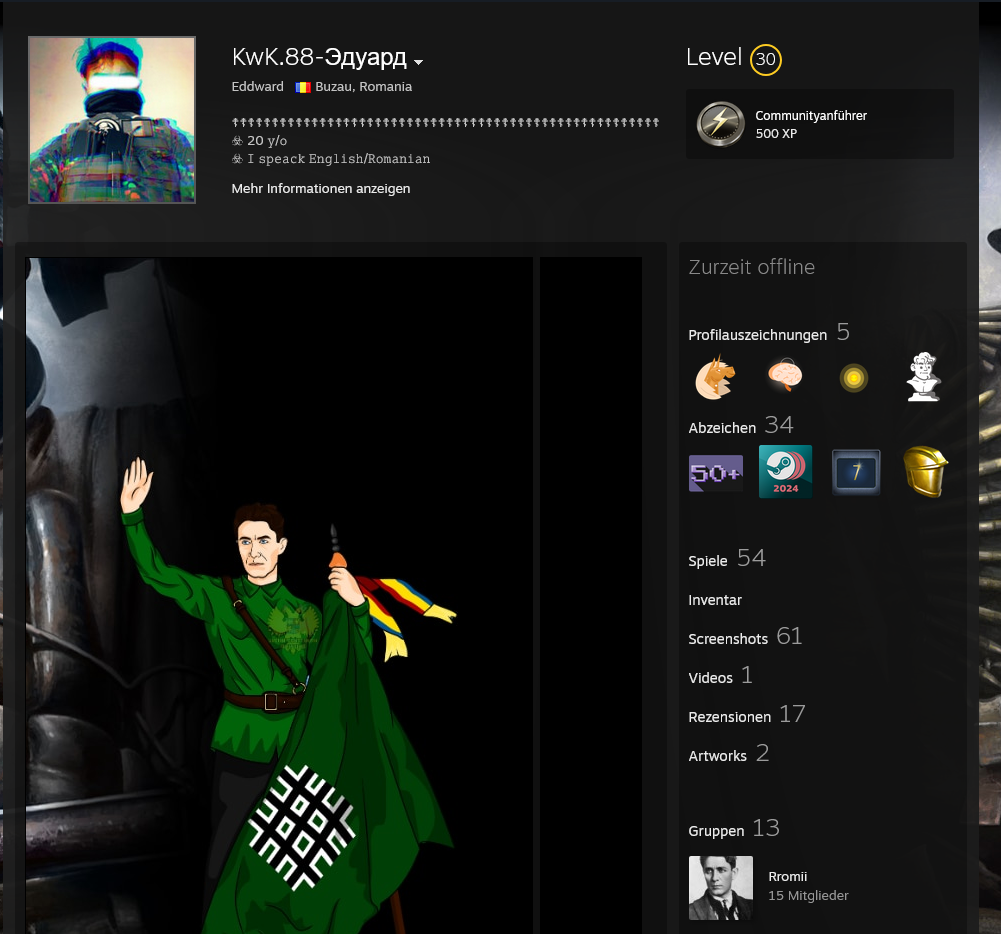1001x934 pixels.
Task: Open the Screenshots section
Action: (728, 639)
